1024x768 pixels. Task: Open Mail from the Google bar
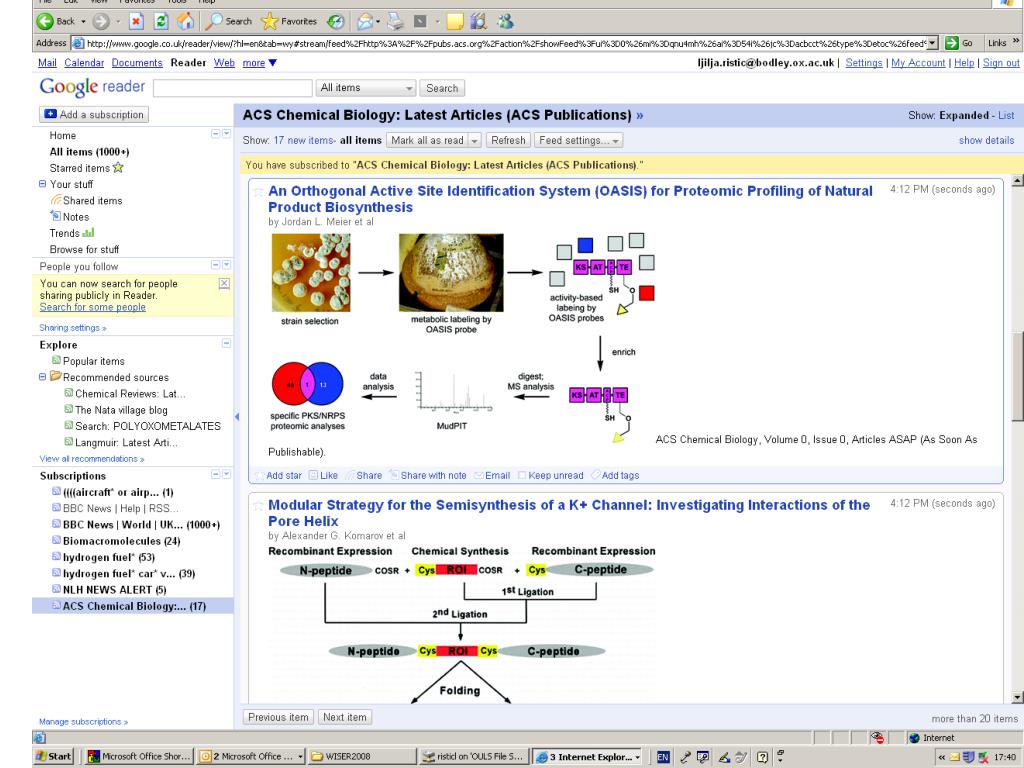[47, 63]
